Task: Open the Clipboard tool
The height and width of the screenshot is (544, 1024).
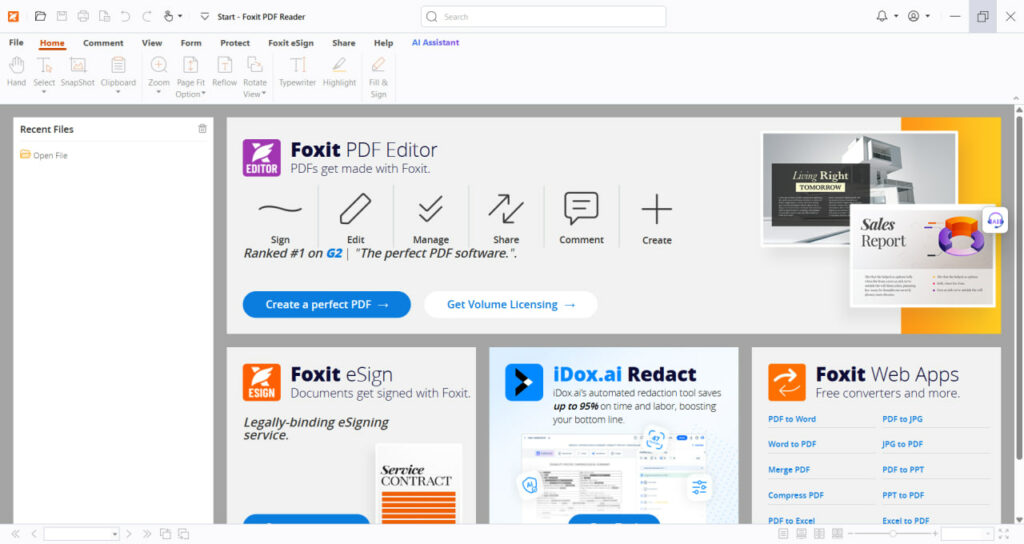Action: (x=118, y=73)
